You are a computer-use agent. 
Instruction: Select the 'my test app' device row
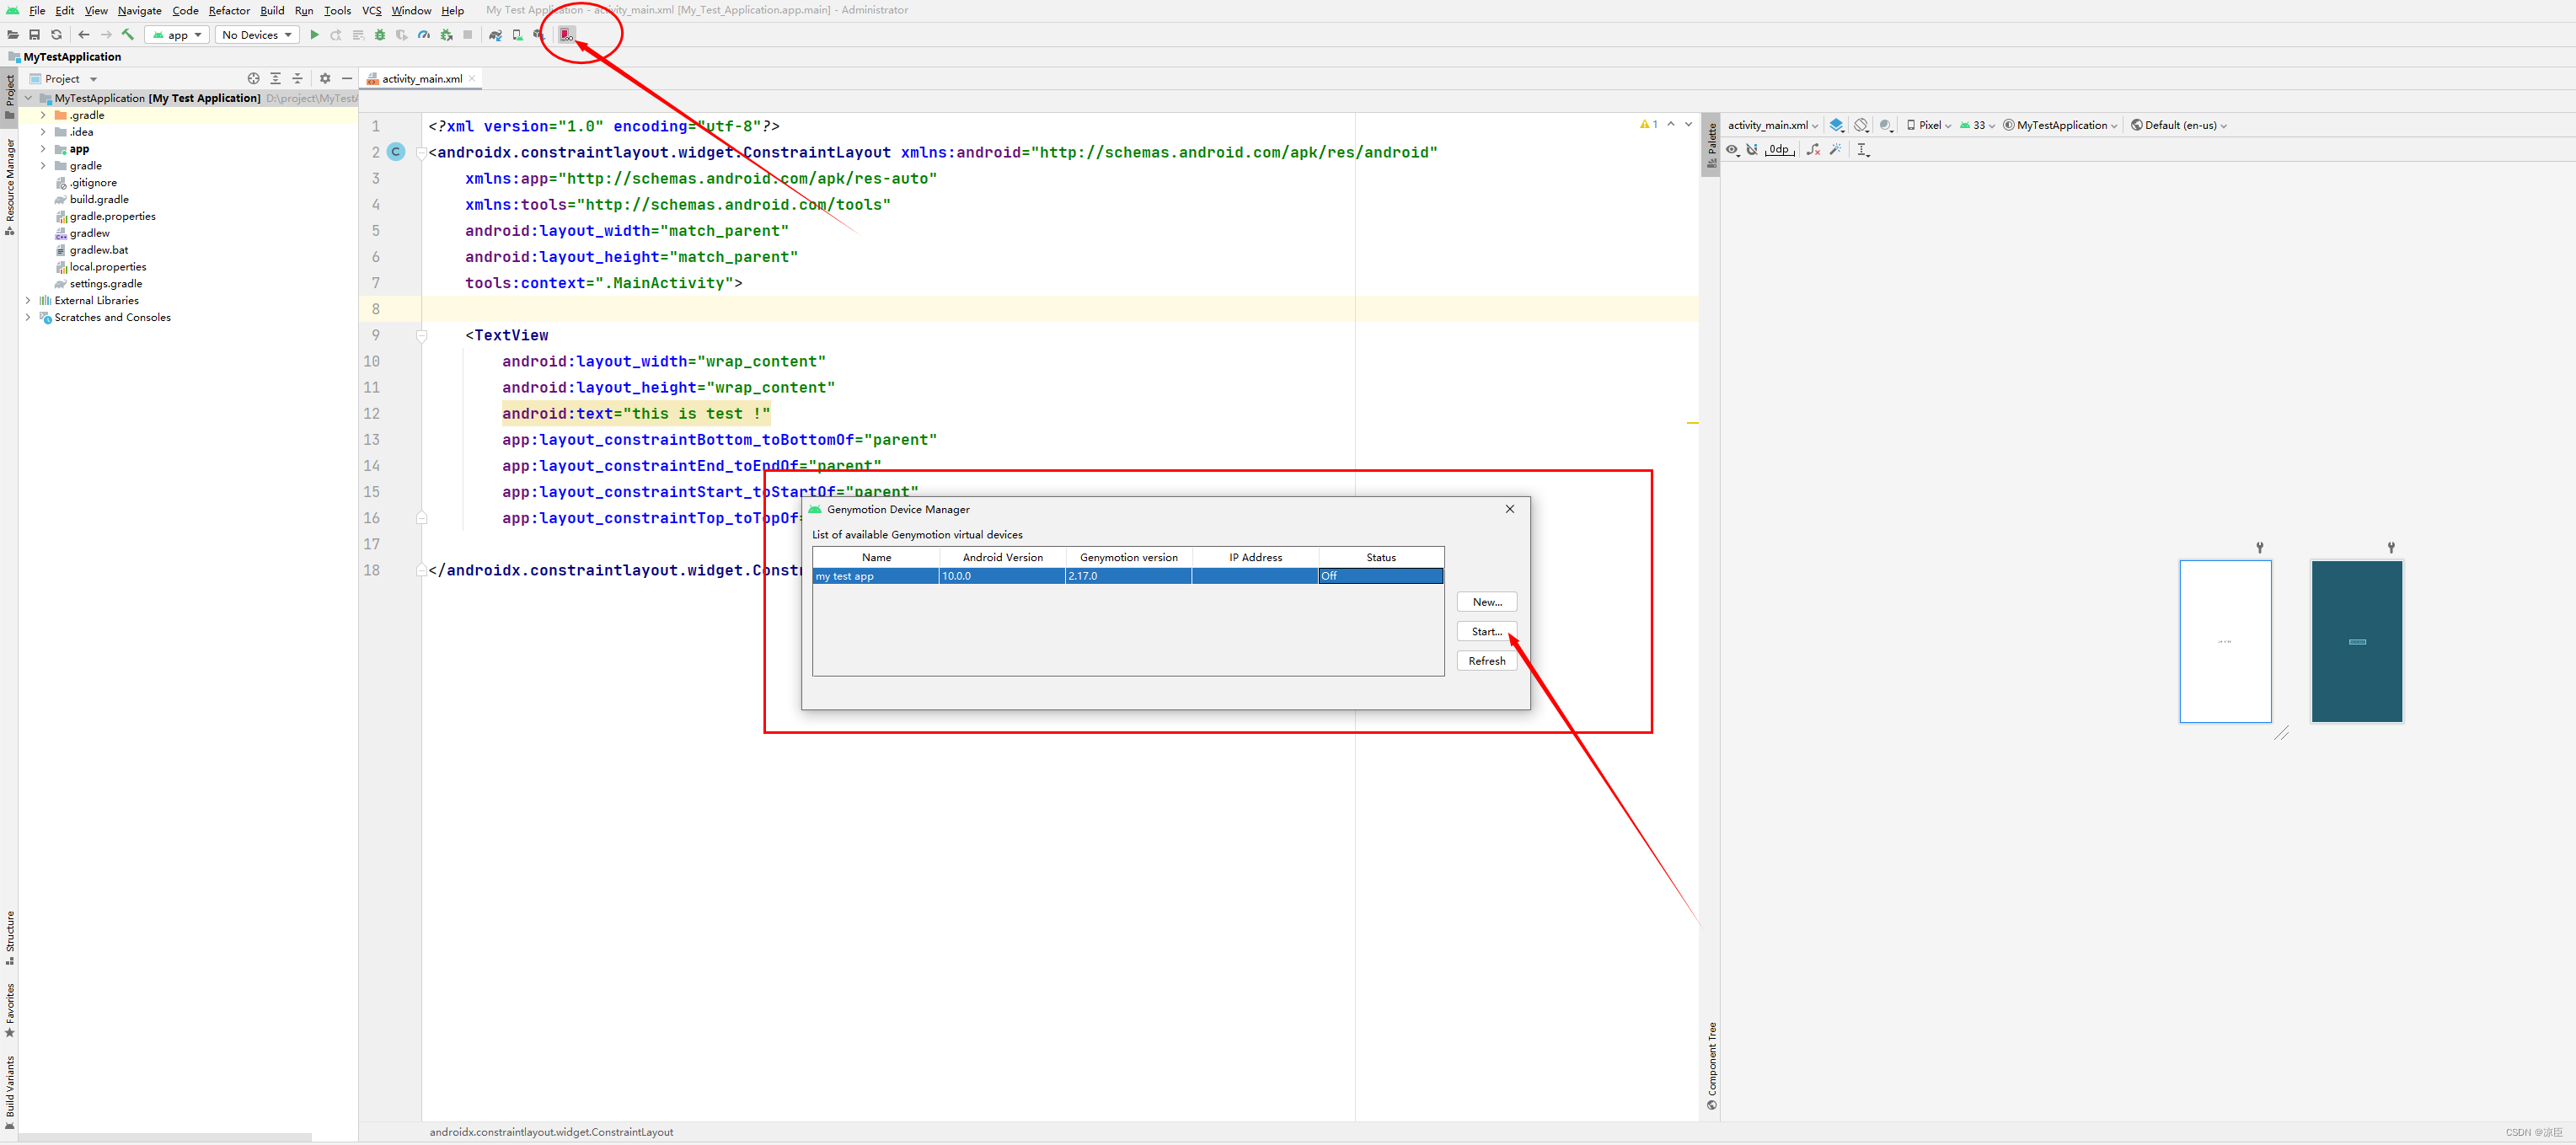(x=875, y=576)
